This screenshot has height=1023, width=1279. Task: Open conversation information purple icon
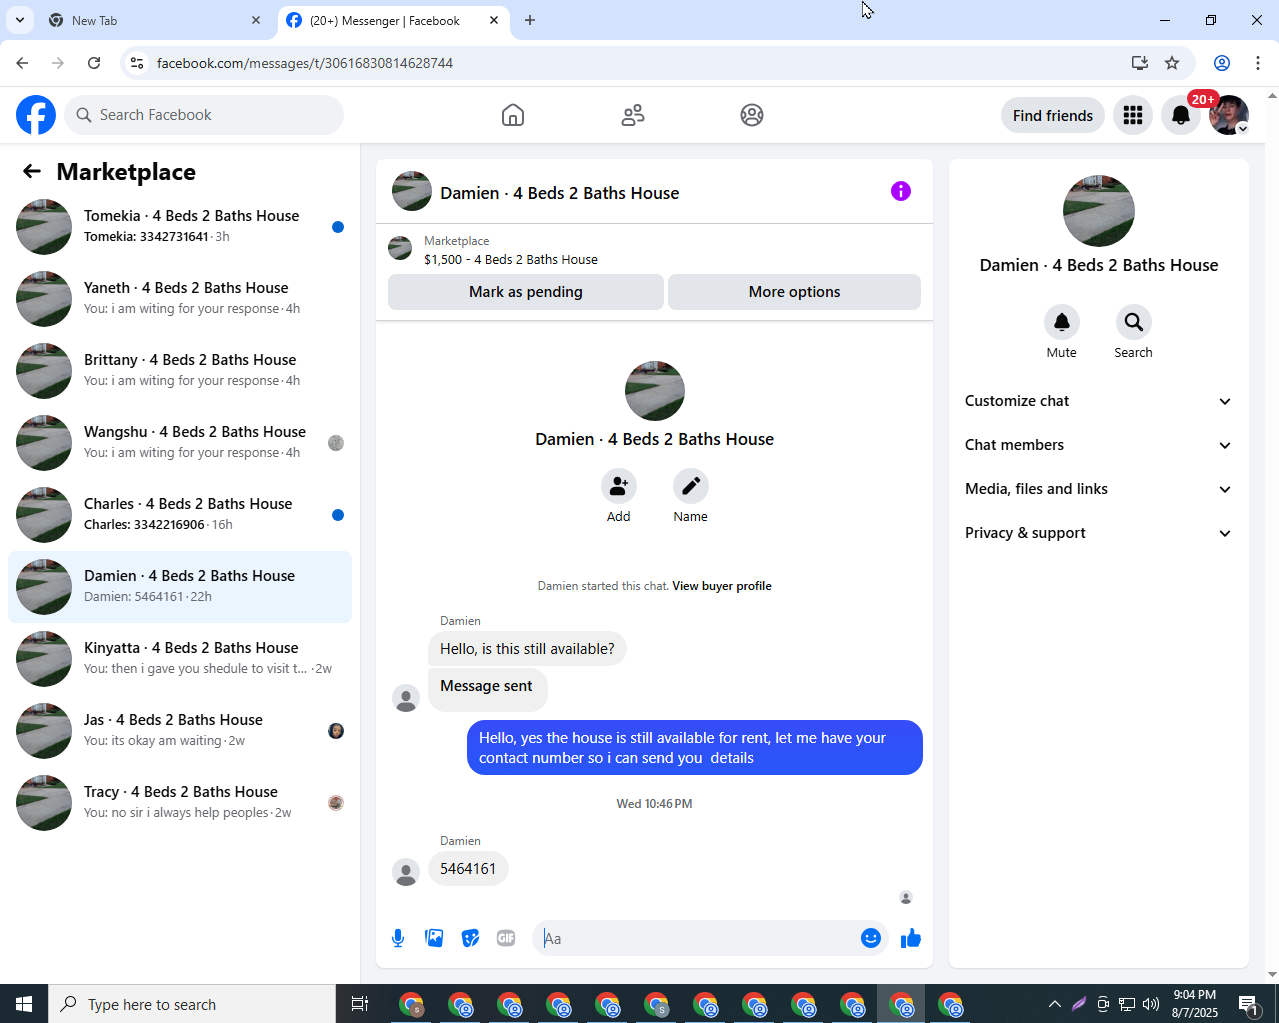(901, 191)
